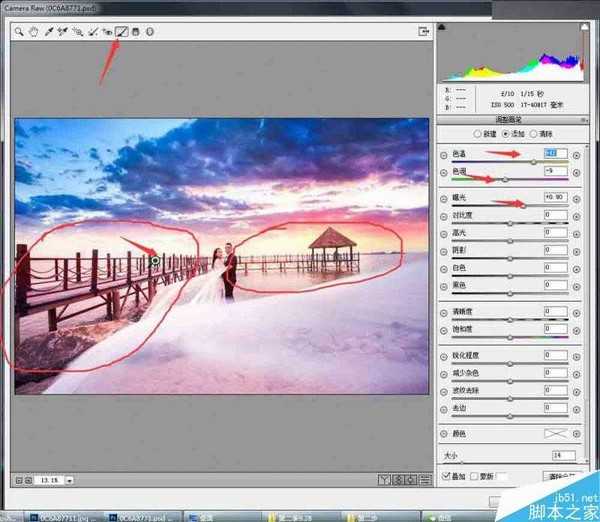Viewport: 600px width, 522px height.
Task: Click the 对比度 contrast slider handle
Action: [x=511, y=224]
